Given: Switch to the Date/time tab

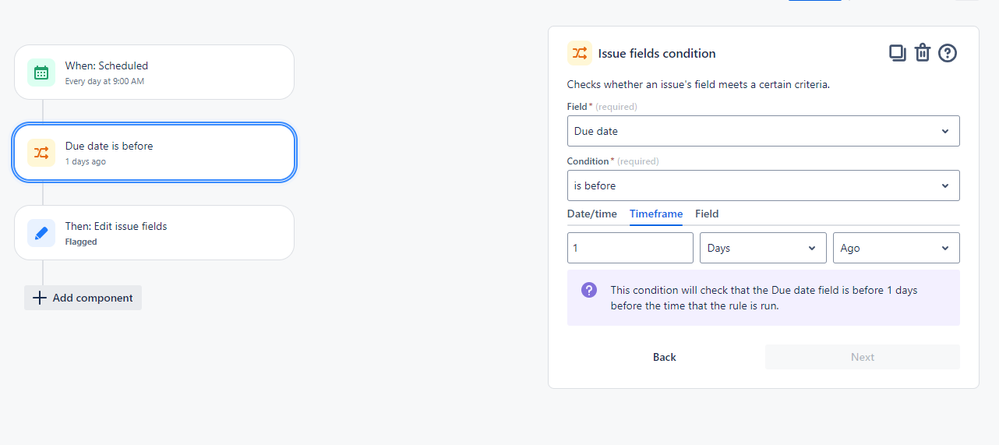Looking at the screenshot, I should pos(592,214).
